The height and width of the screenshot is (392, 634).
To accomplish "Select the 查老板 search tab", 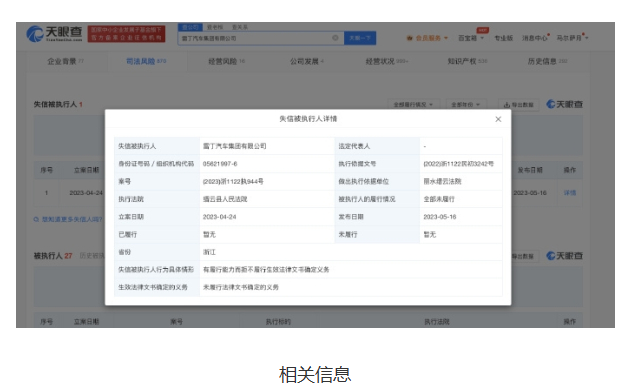I will coord(215,27).
